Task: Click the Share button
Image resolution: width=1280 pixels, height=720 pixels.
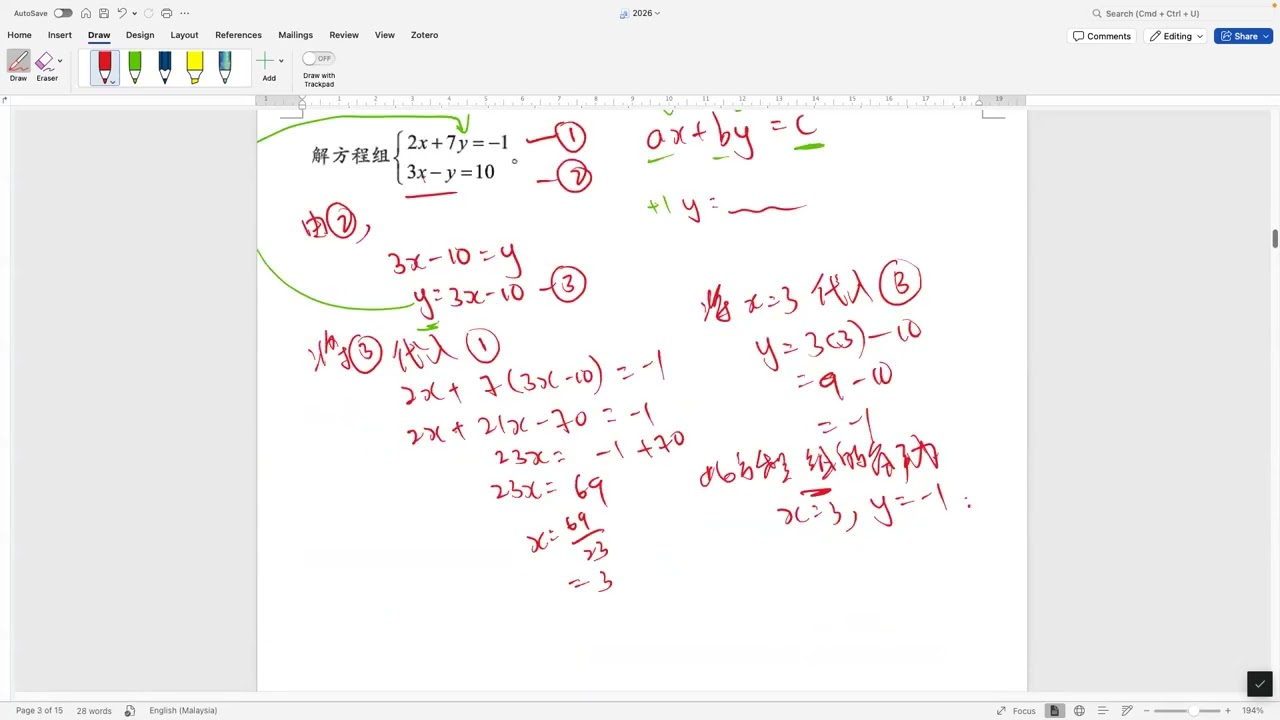Action: 1243,36
